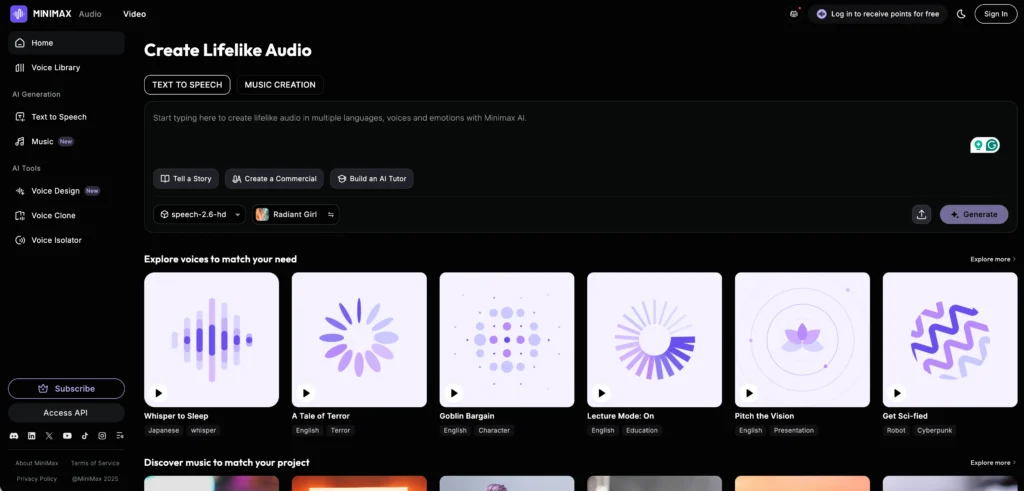Open the About MiniMax link
This screenshot has width=1024, height=491.
37,463
